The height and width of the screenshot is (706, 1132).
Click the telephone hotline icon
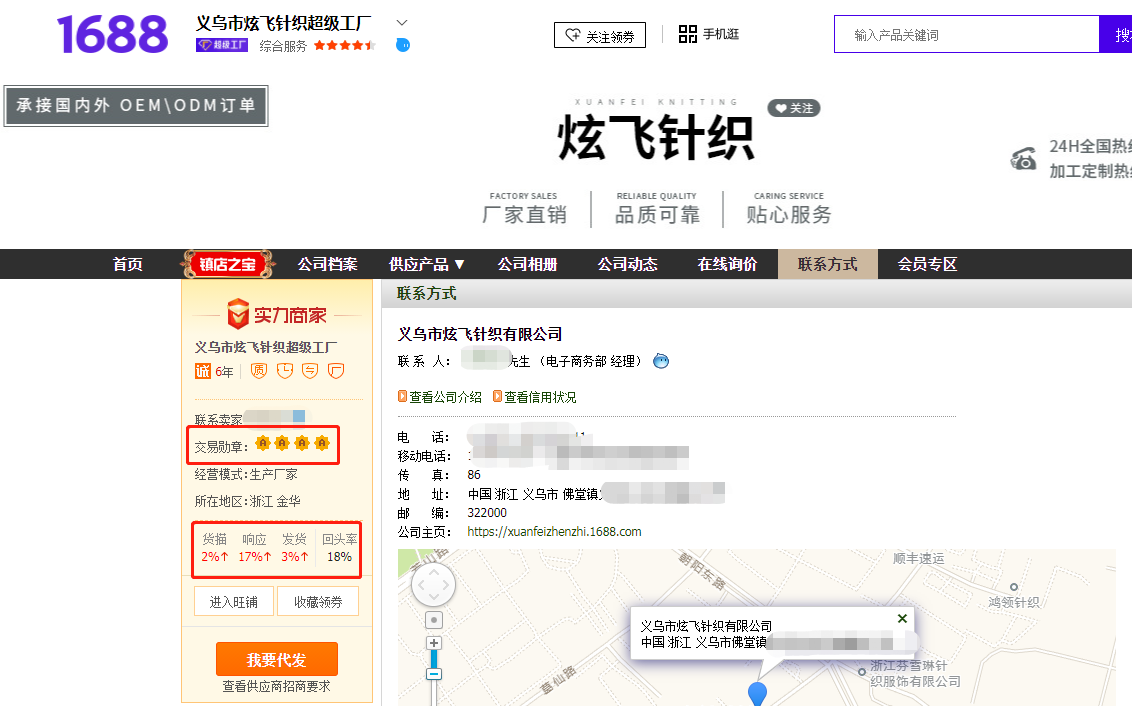(x=1023, y=158)
